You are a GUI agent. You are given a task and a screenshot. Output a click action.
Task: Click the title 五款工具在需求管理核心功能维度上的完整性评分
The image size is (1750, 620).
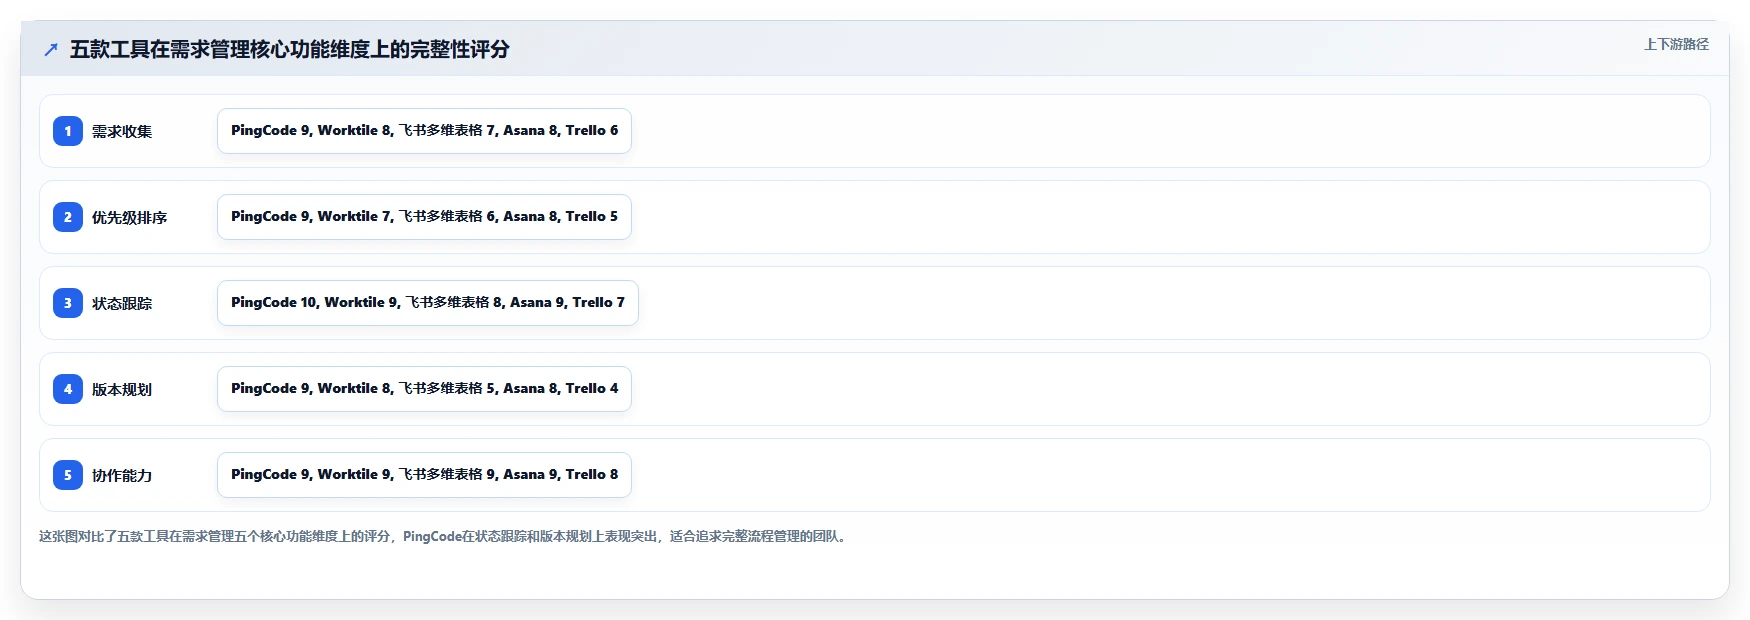(290, 49)
